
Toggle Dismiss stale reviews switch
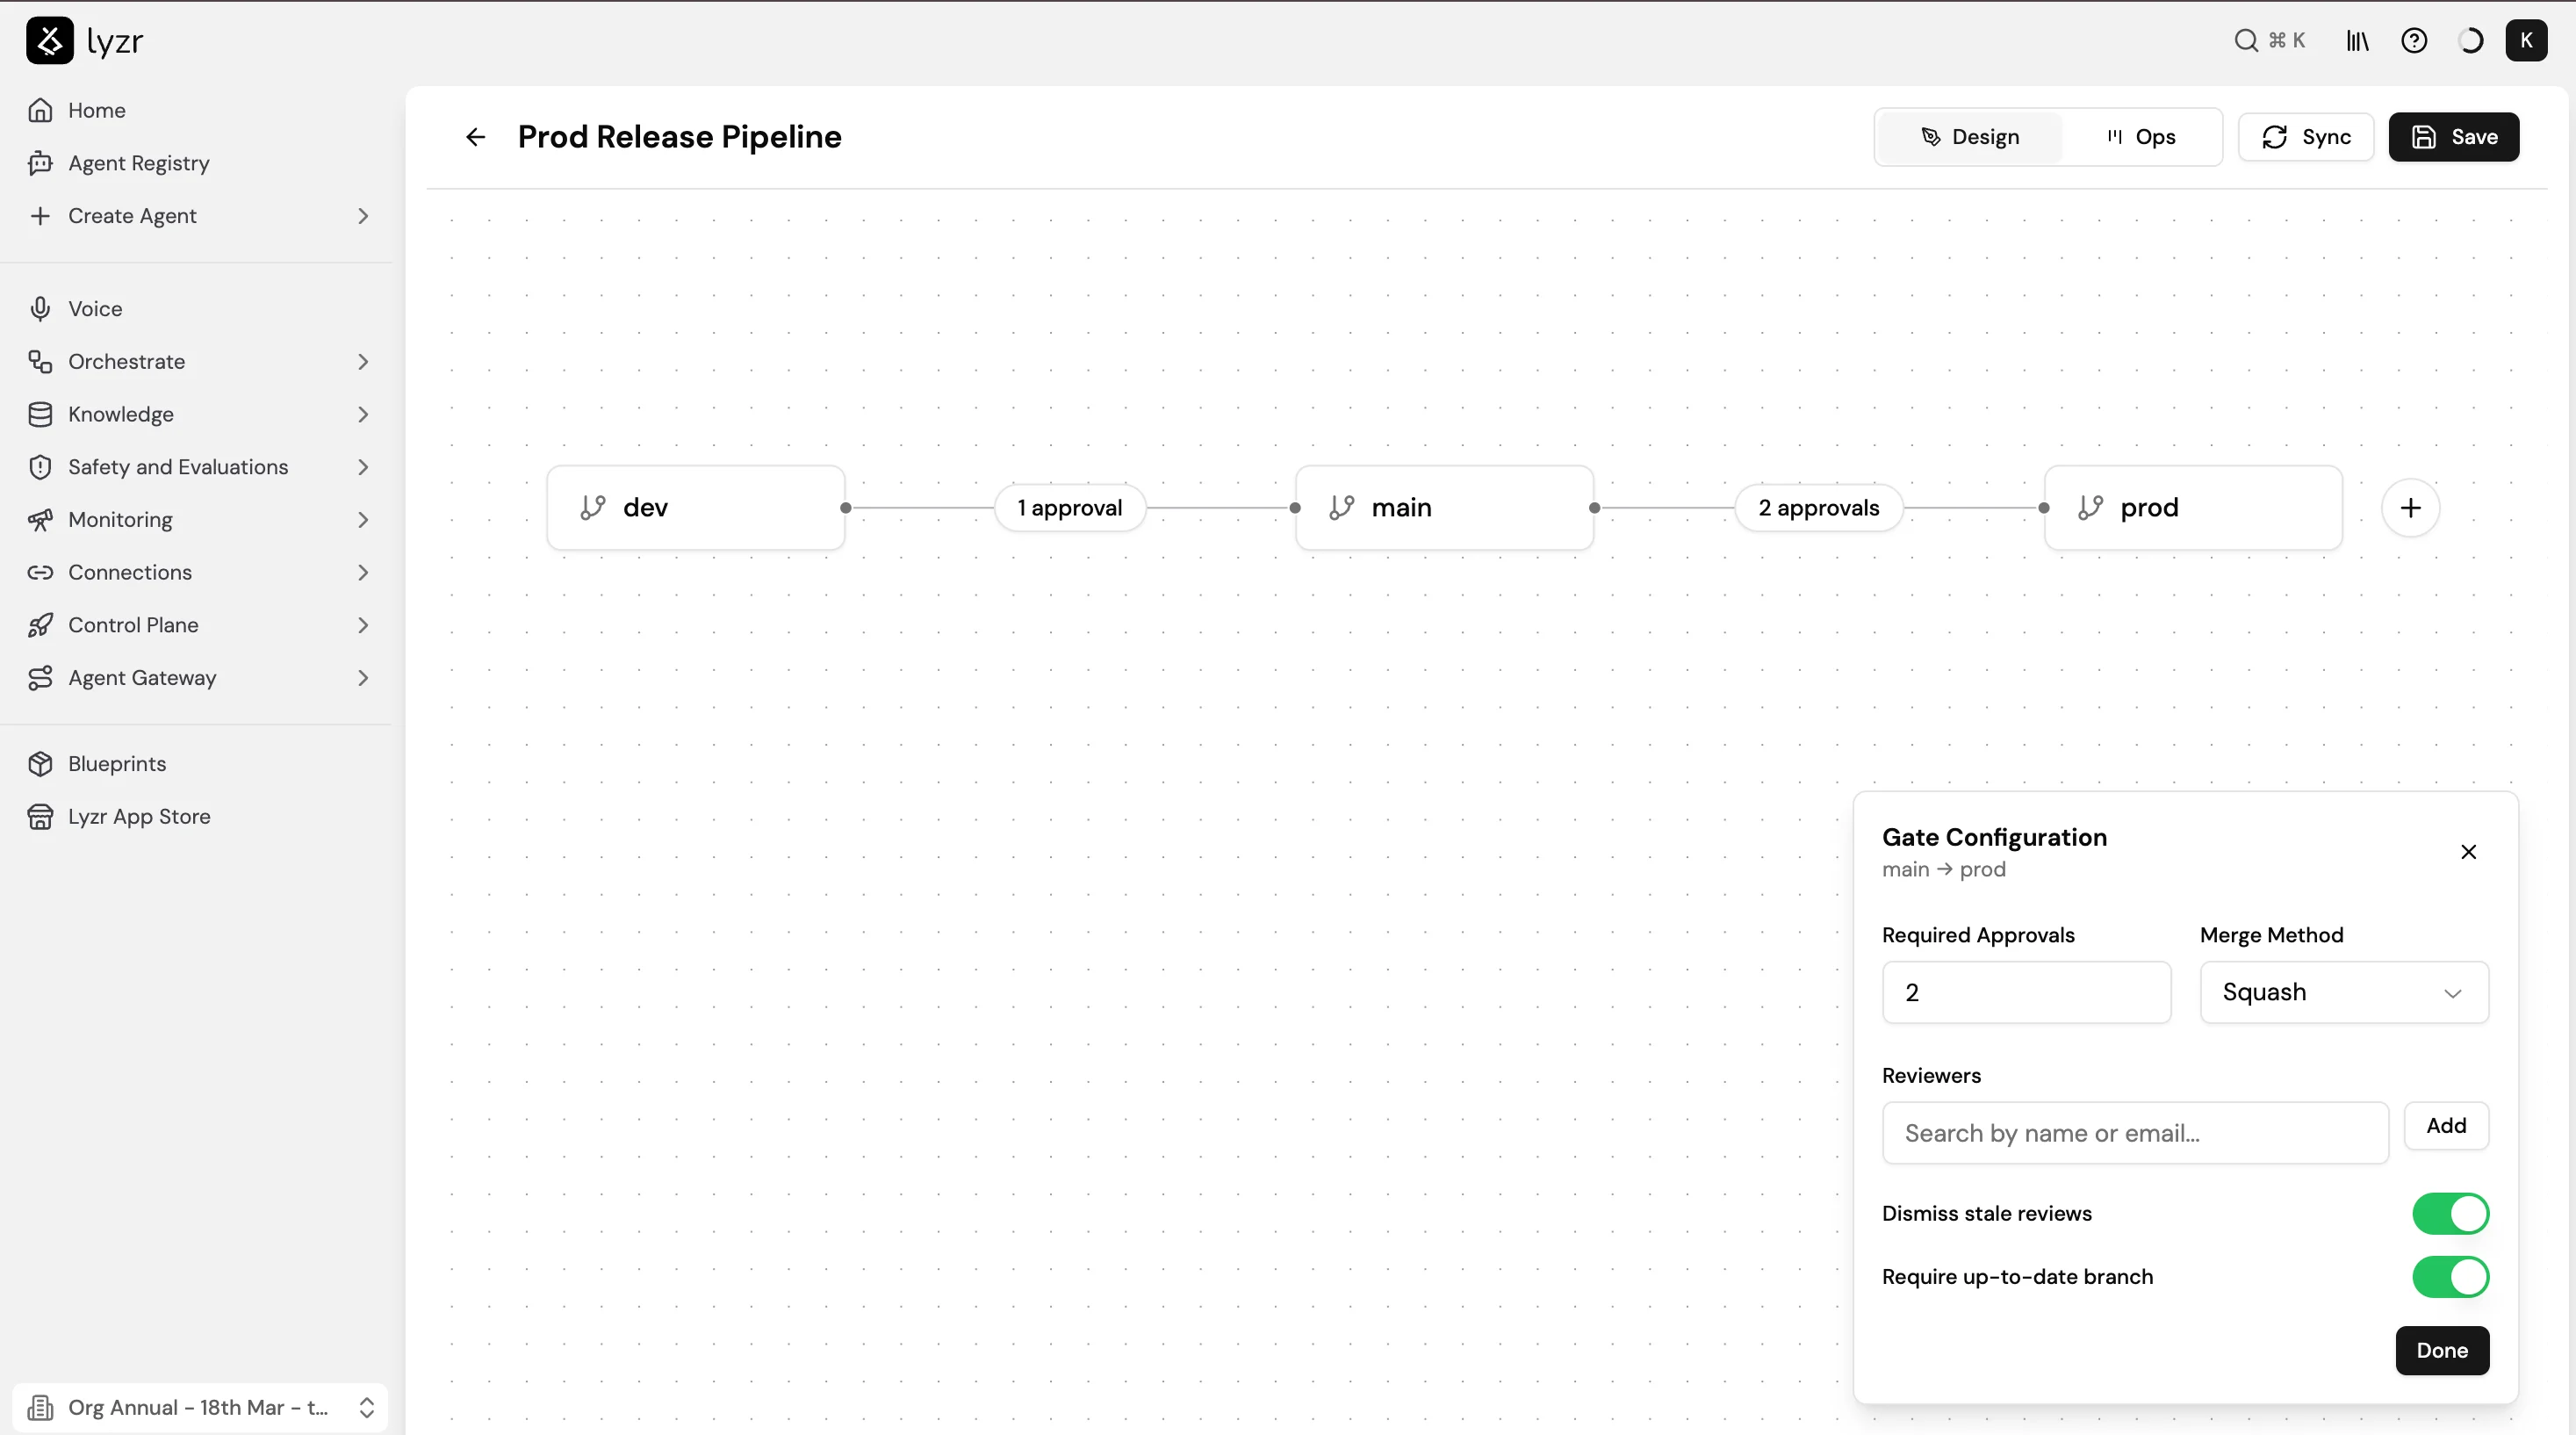point(2450,1213)
